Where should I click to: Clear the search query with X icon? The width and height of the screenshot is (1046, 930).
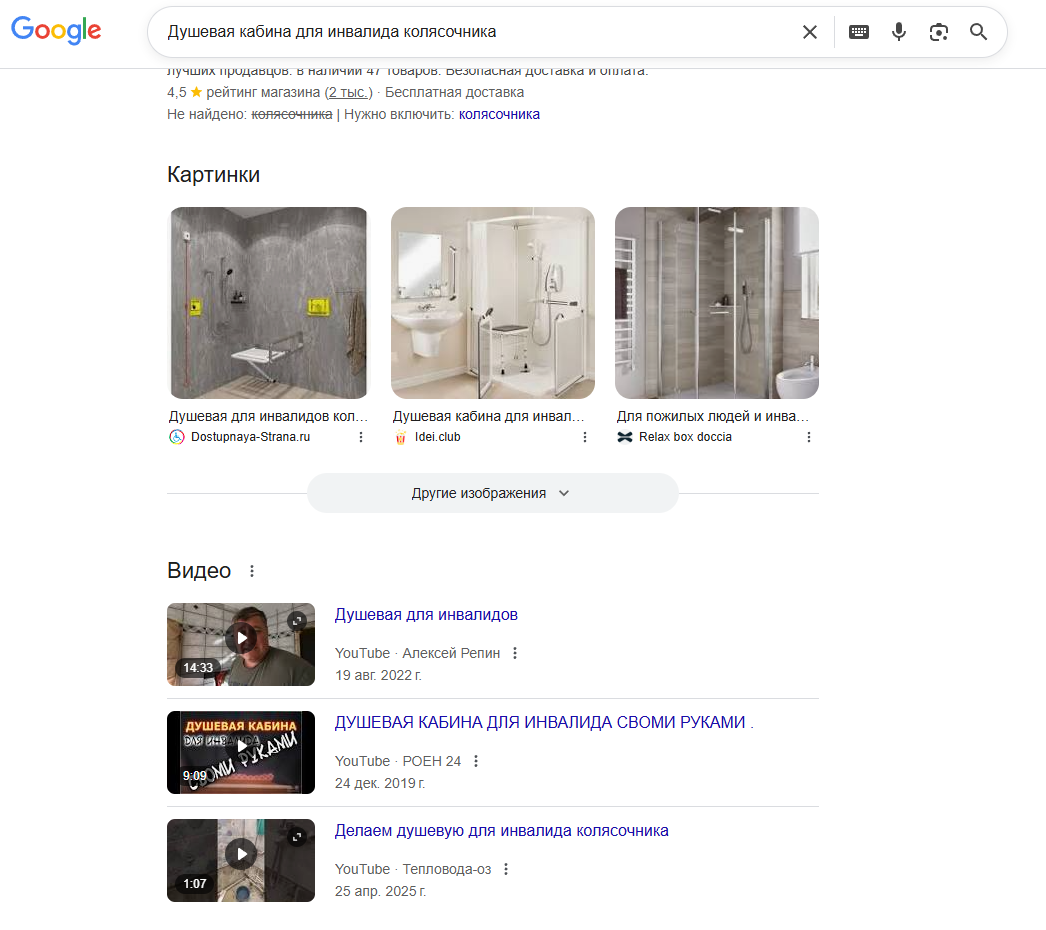pyautogui.click(x=810, y=32)
